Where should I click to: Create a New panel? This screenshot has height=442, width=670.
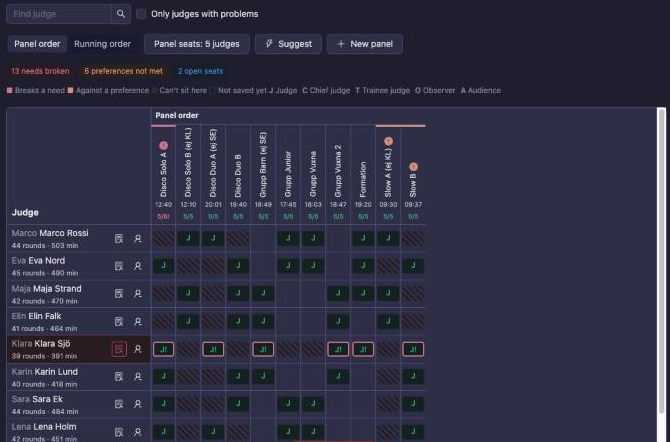pos(364,44)
